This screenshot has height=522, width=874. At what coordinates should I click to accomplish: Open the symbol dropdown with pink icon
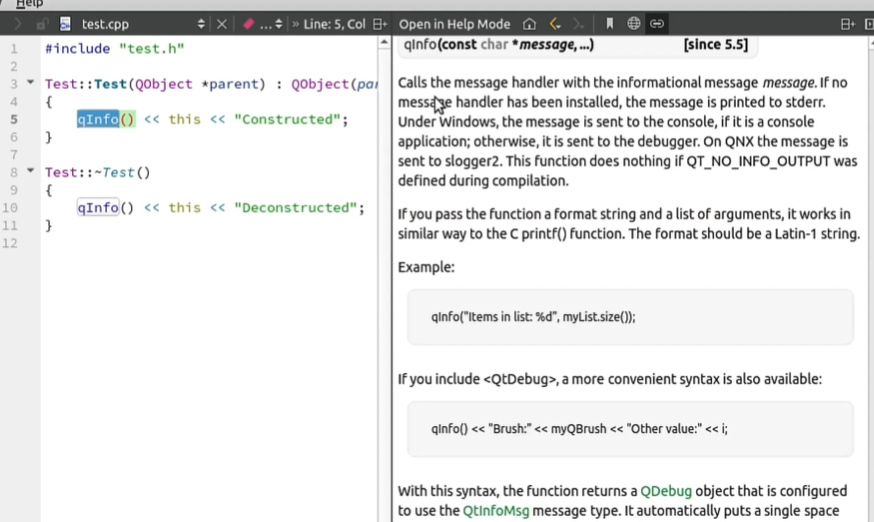263,24
